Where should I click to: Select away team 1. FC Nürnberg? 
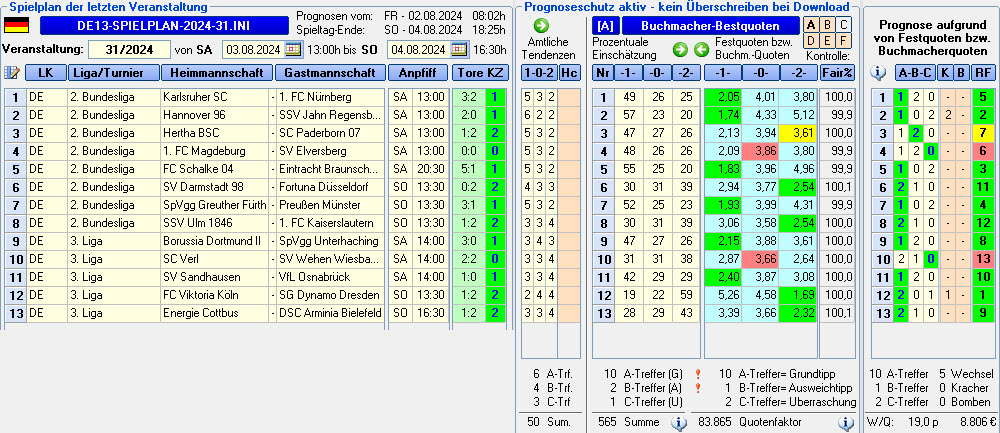[330, 98]
